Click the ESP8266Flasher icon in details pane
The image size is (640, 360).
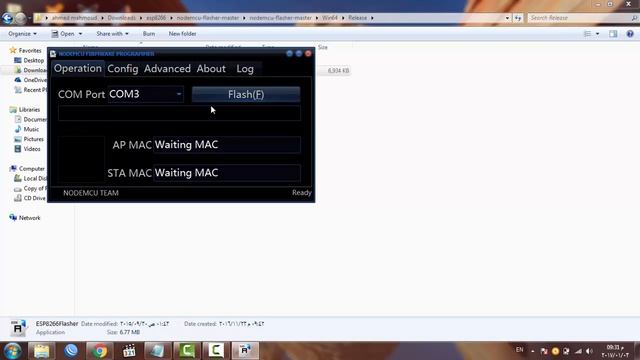18,328
